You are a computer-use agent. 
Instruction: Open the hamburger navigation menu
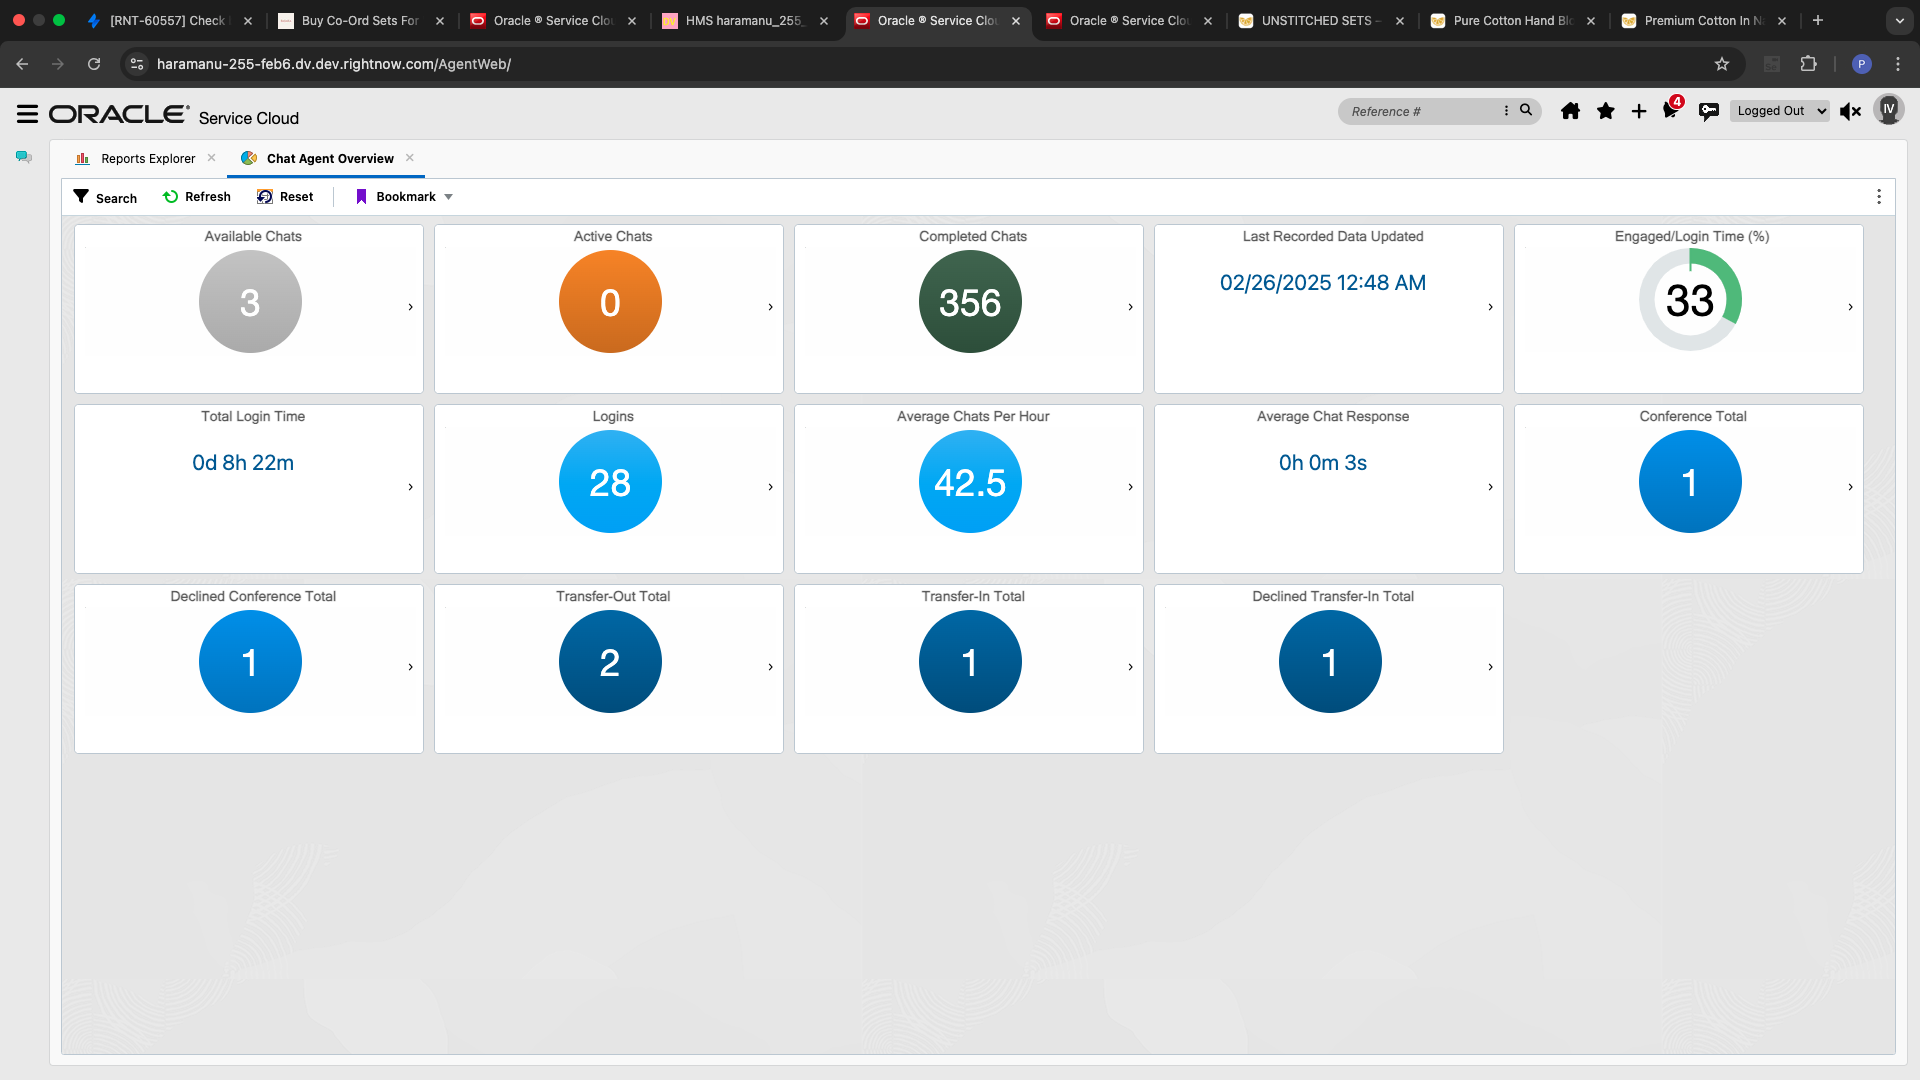[27, 114]
